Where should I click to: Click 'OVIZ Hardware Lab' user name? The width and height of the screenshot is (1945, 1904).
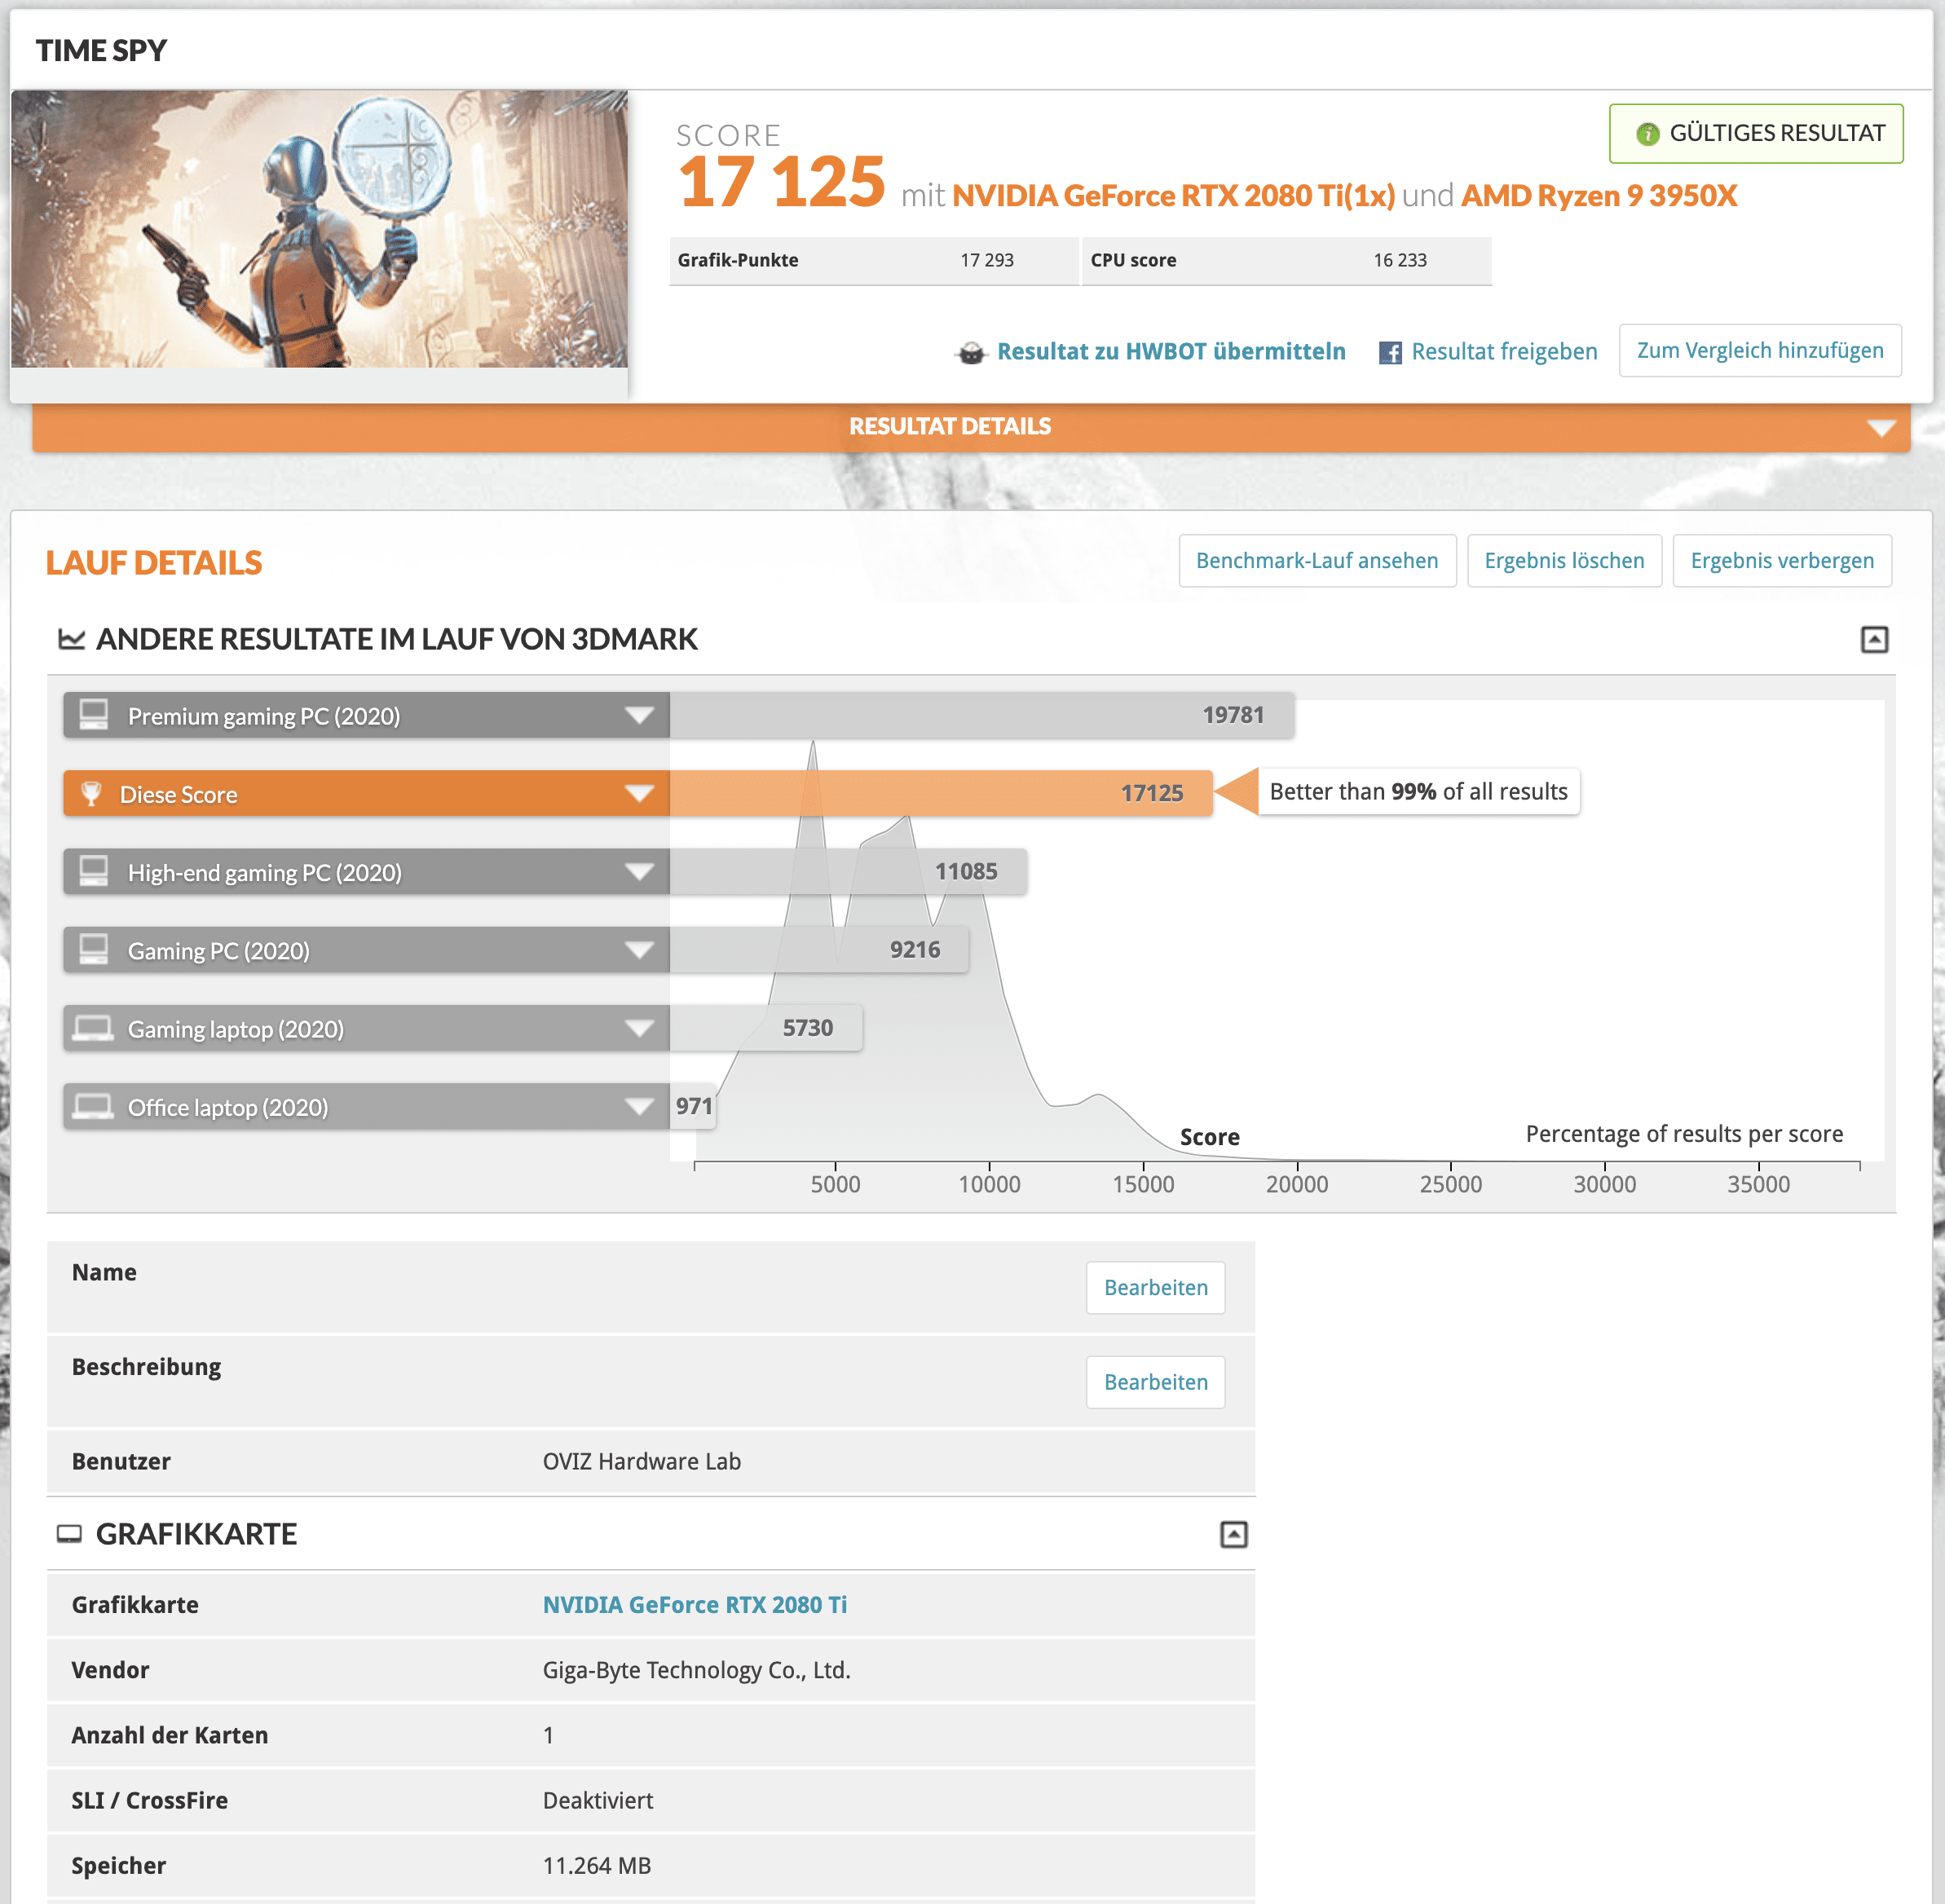coord(641,1462)
